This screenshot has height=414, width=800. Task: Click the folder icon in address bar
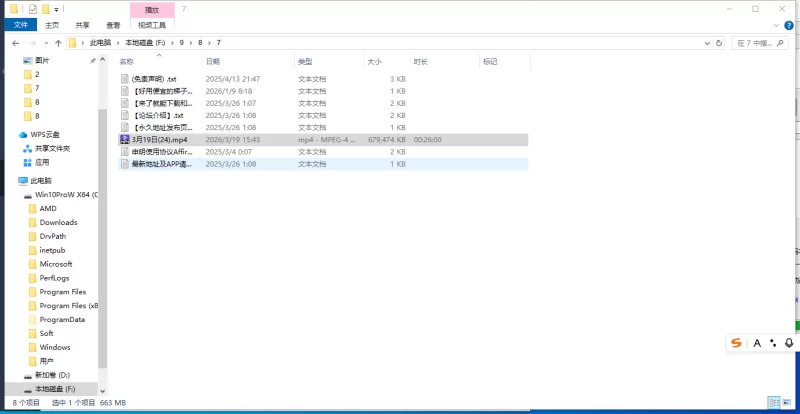click(x=73, y=43)
